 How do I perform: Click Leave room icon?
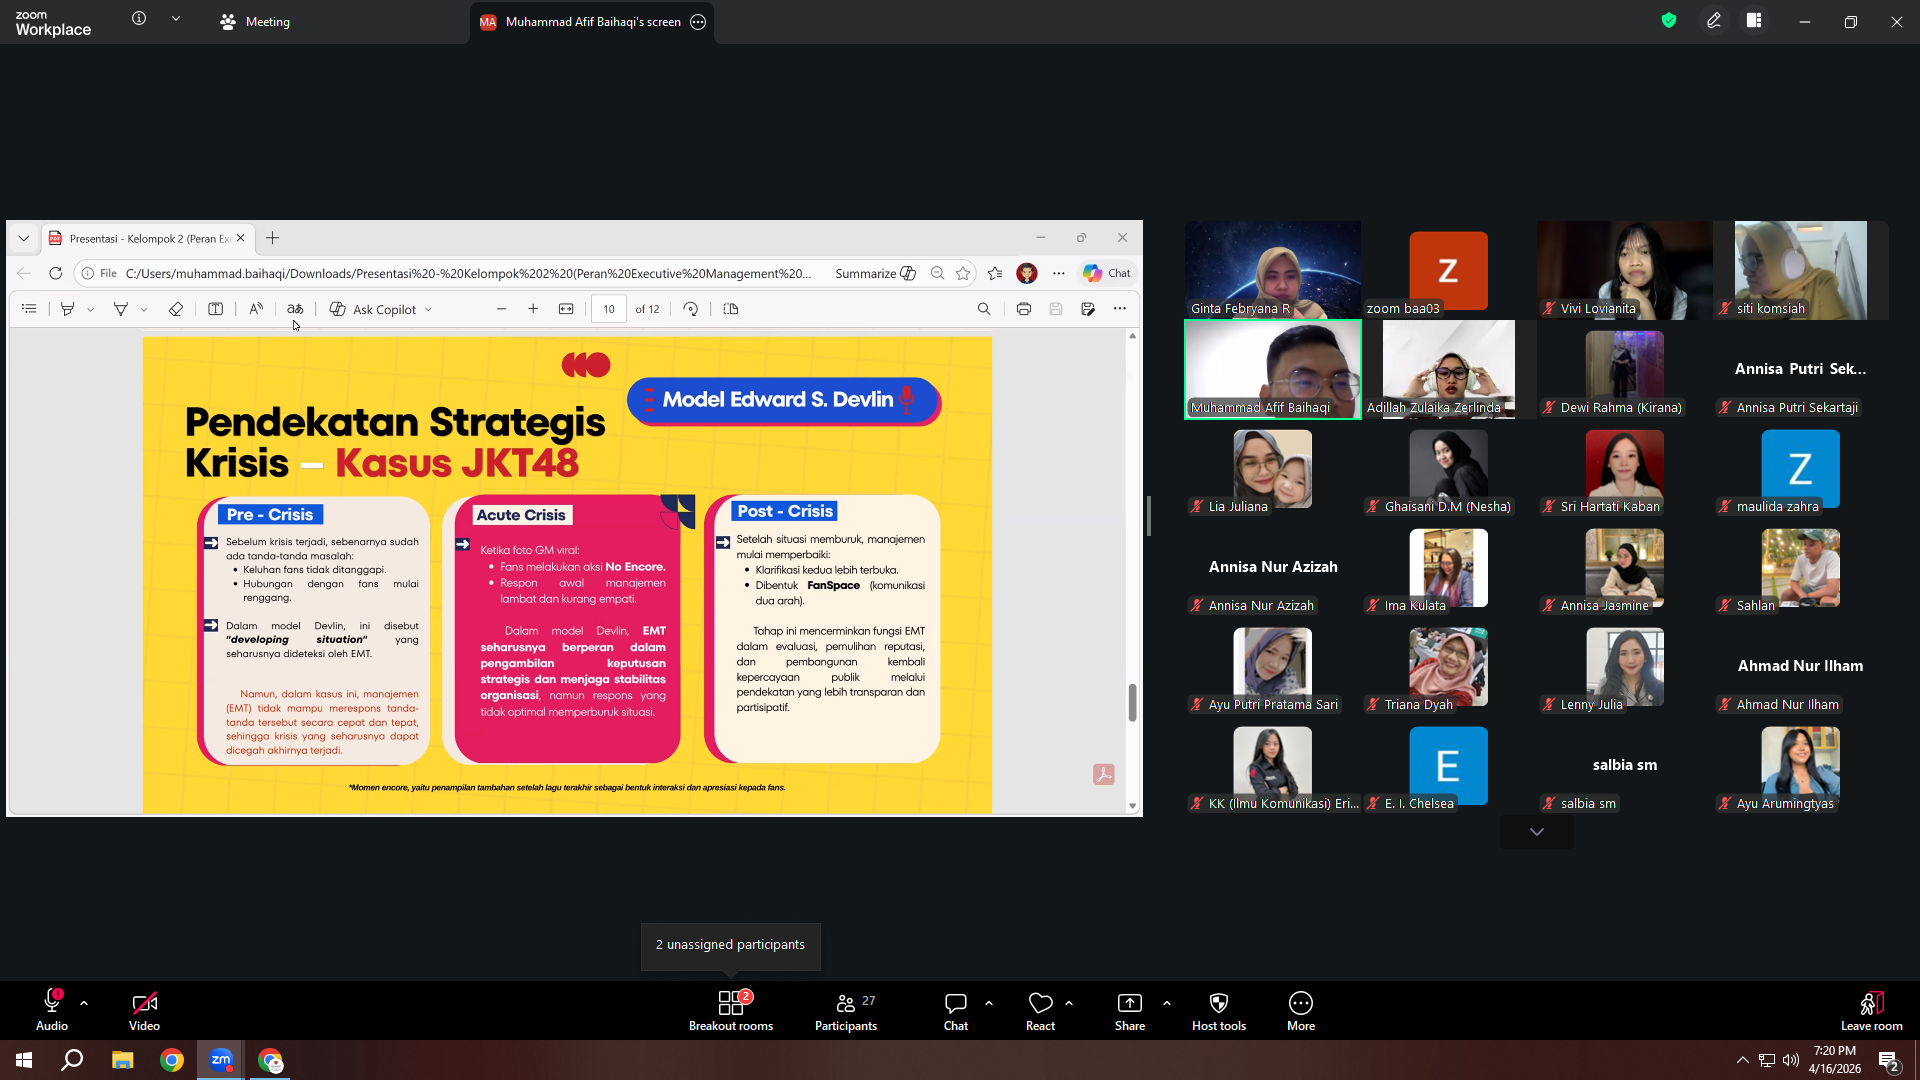click(1872, 1011)
